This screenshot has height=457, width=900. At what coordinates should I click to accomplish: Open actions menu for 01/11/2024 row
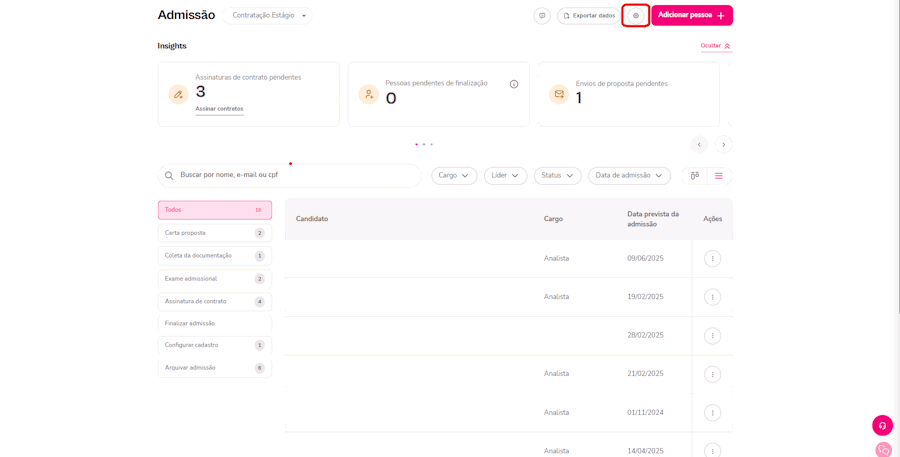tap(712, 413)
